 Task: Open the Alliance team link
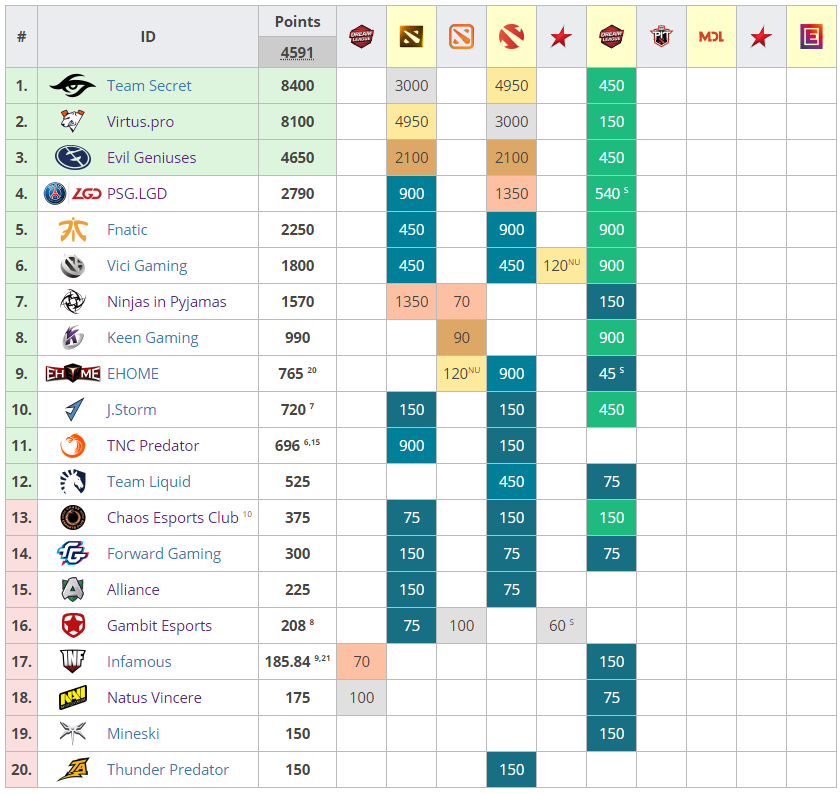pos(133,589)
